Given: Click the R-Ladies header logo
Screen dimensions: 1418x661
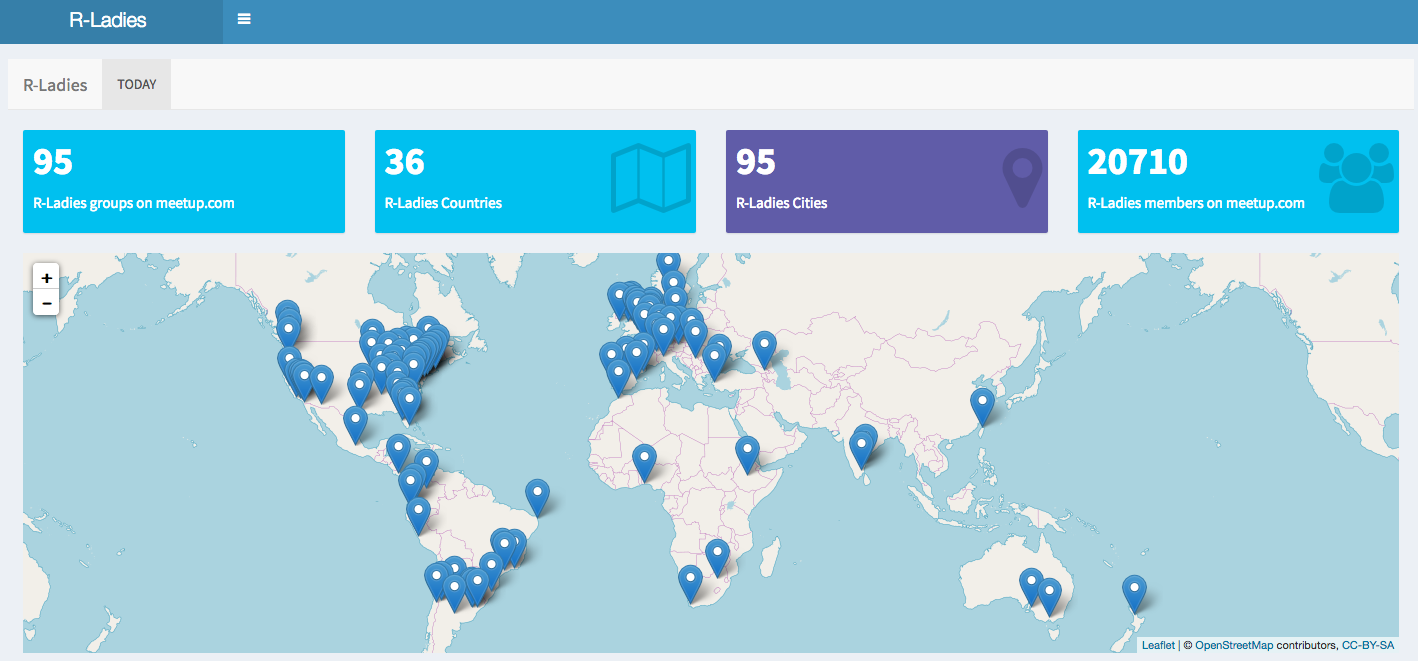Looking at the screenshot, I should 108,20.
